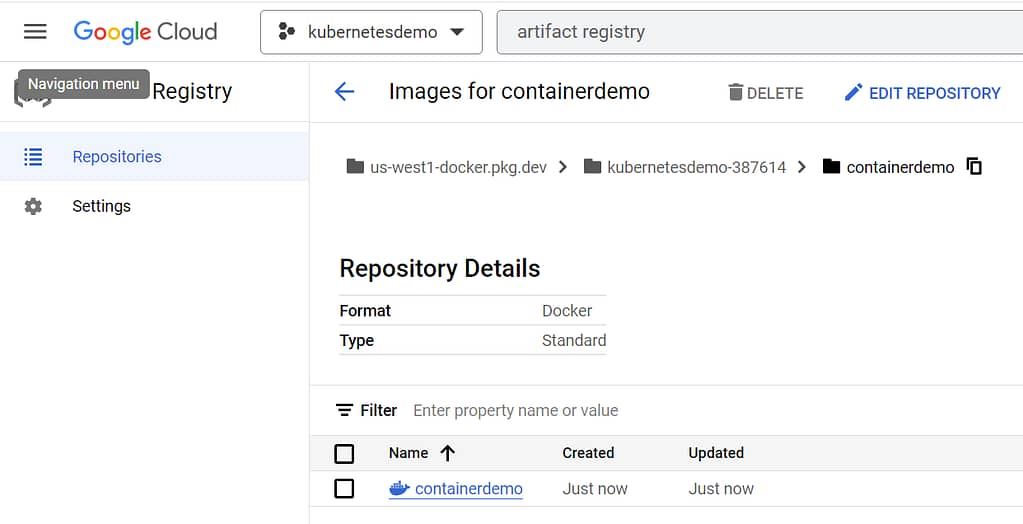Open the kubernetesdemo project selector dropdown
Image resolution: width=1023 pixels, height=524 pixels.
coord(371,32)
